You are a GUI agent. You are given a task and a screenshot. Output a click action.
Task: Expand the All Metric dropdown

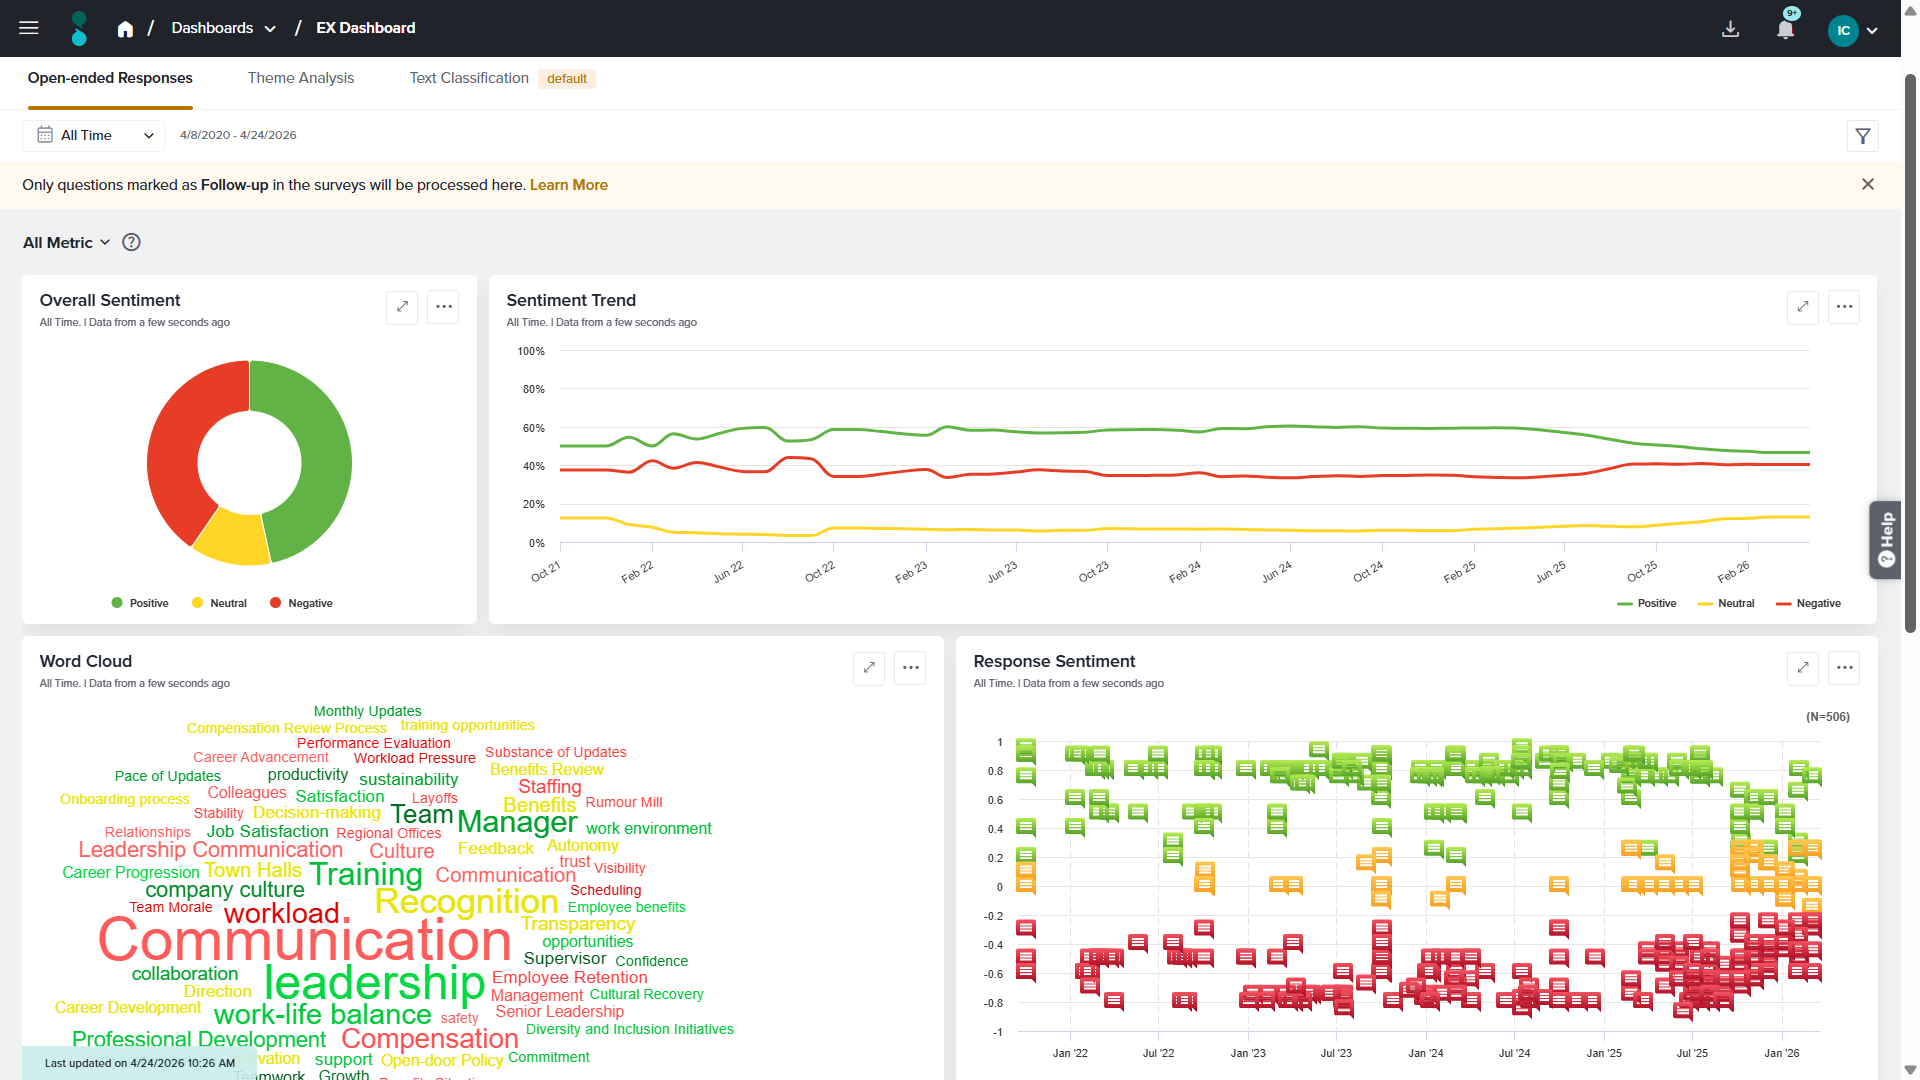click(x=67, y=243)
